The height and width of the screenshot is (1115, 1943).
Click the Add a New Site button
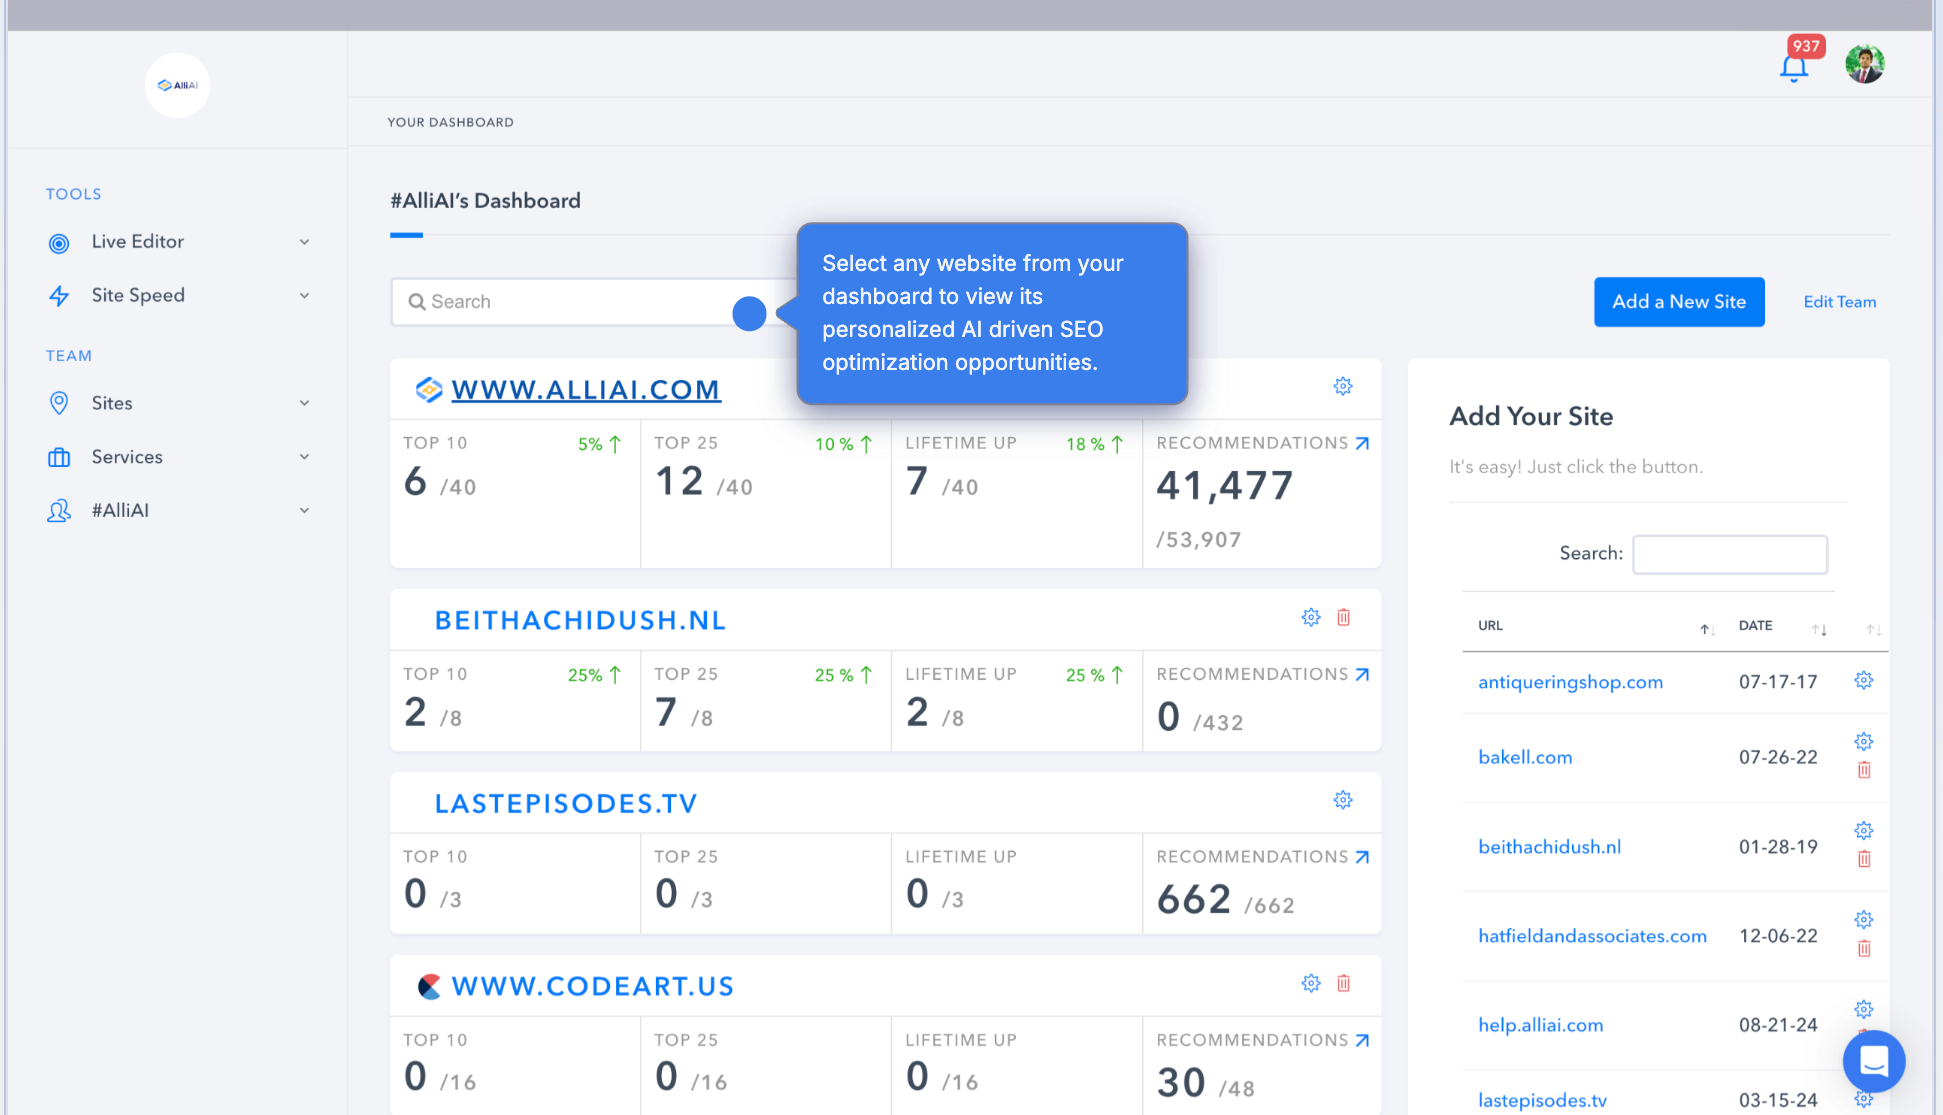[x=1678, y=302]
